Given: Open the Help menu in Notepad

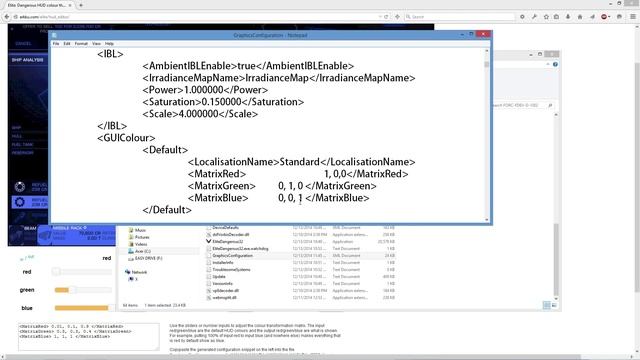Looking at the screenshot, I should [109, 43].
